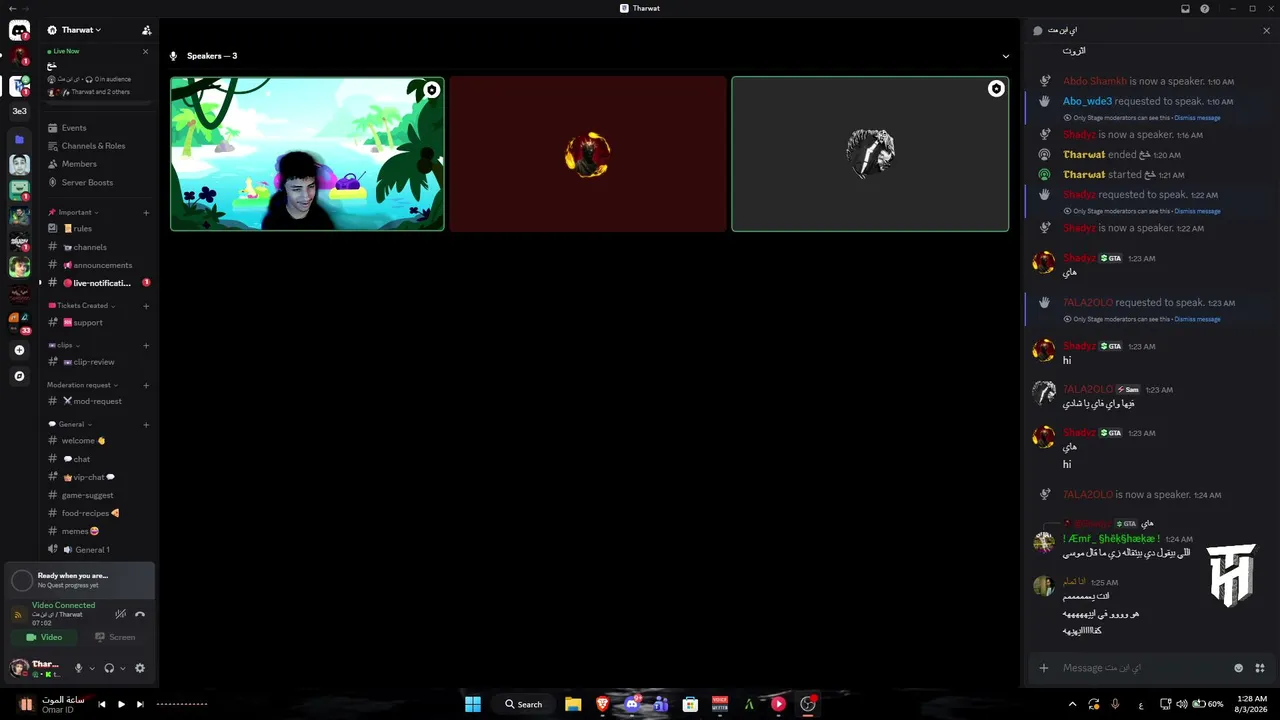This screenshot has height=720, width=1280.
Task: Select the webcam speaker video tile
Action: [x=307, y=154]
